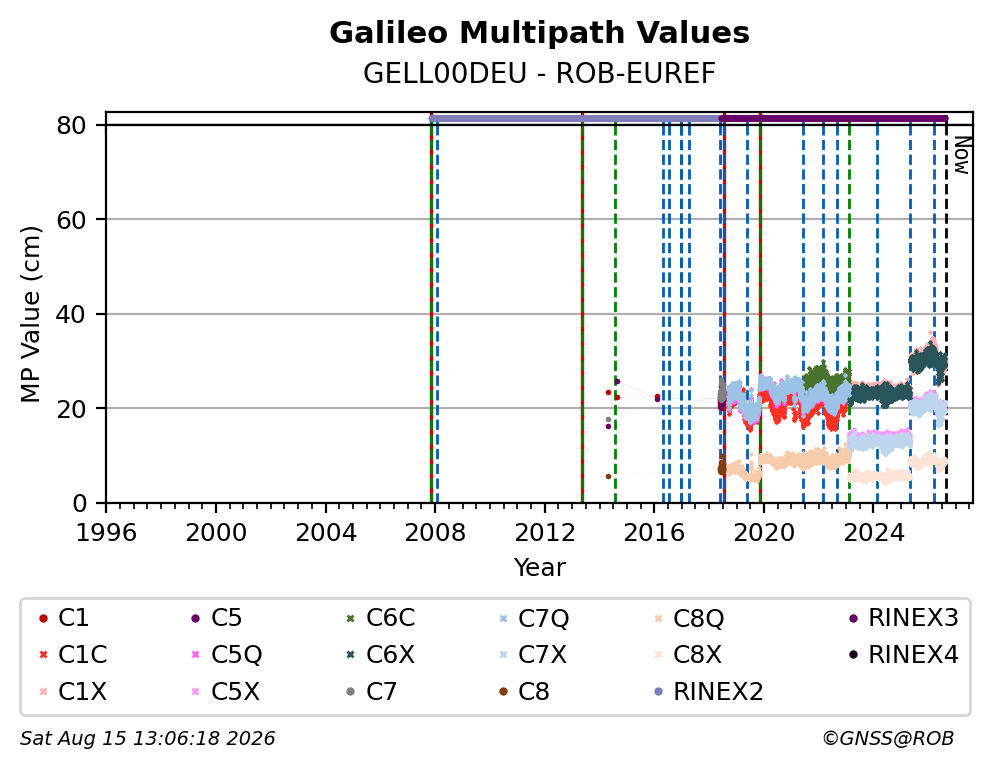Click the C8Q legend entry
The height and width of the screenshot is (769, 992).
coord(688,618)
